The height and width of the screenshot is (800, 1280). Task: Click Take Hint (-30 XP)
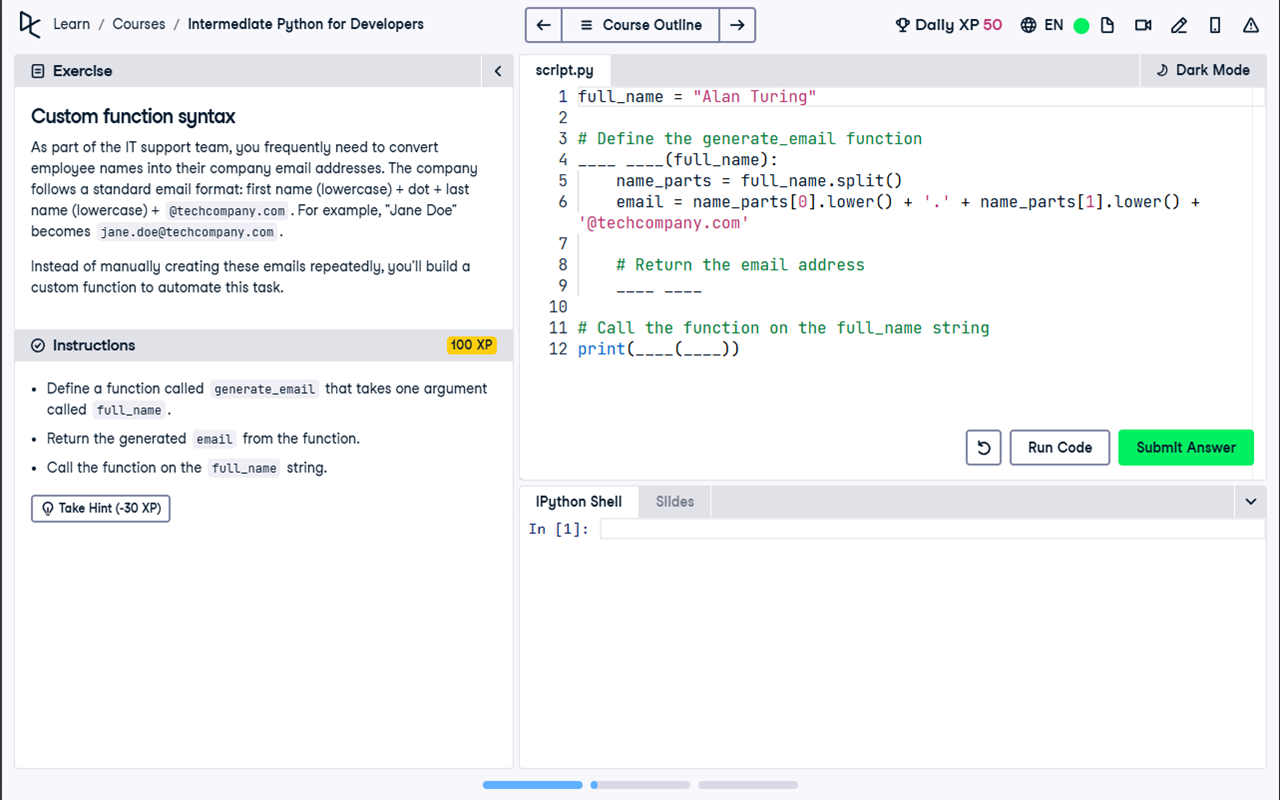(x=101, y=508)
